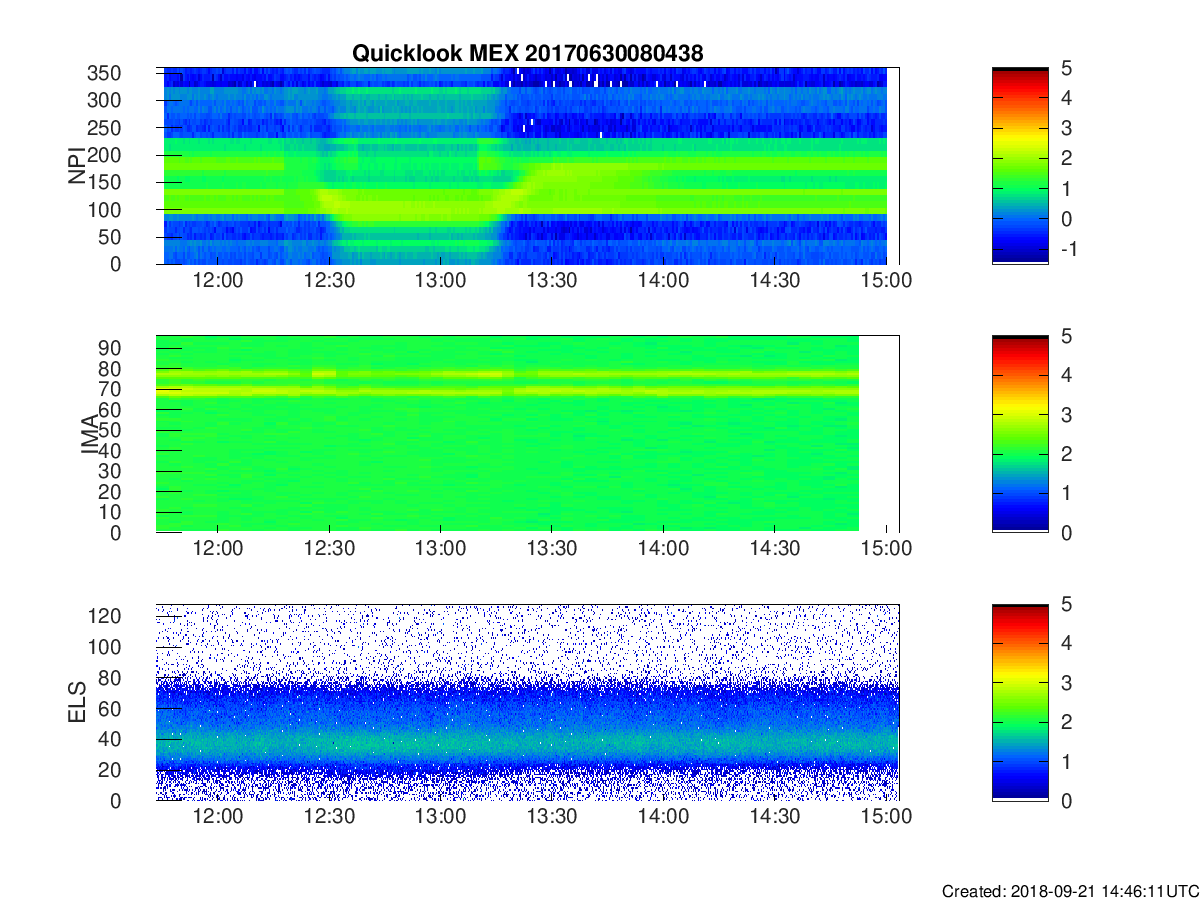Click '12:00' under the IMA panel

pyautogui.click(x=218, y=550)
